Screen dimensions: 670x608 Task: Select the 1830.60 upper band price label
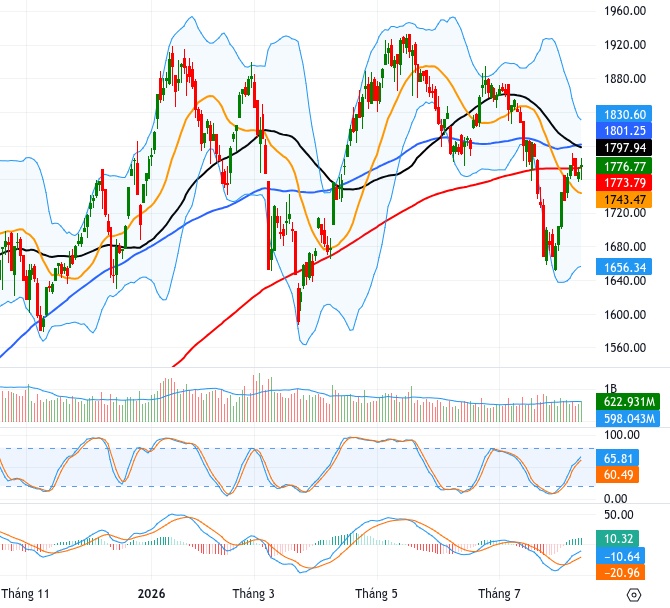(624, 115)
